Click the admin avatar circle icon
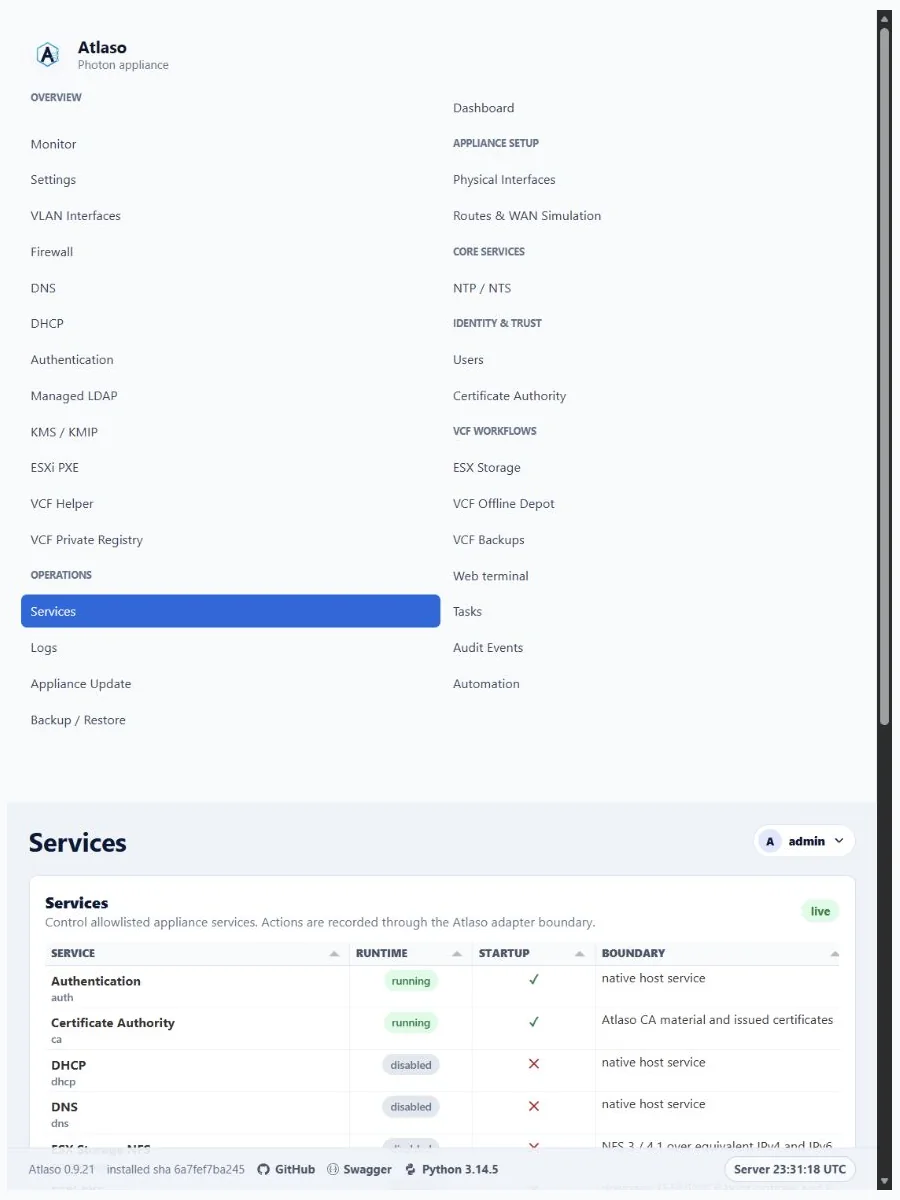900x1200 pixels. coord(769,841)
